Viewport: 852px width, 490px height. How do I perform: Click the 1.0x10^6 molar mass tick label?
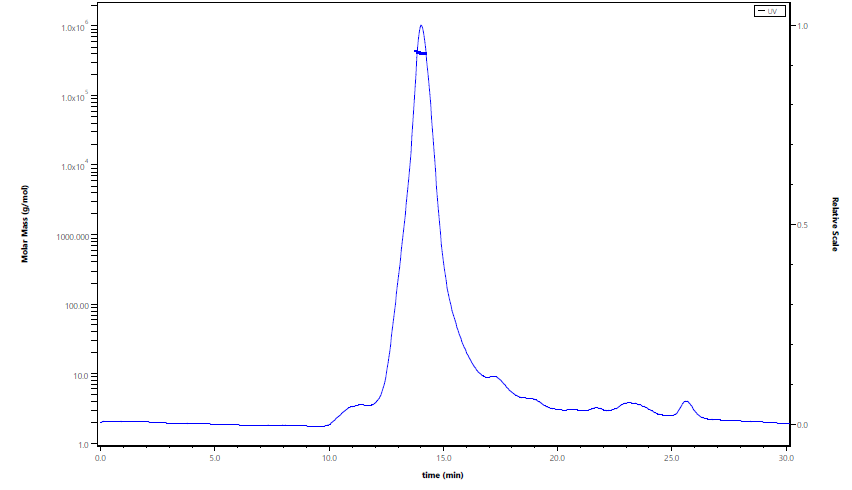76,27
